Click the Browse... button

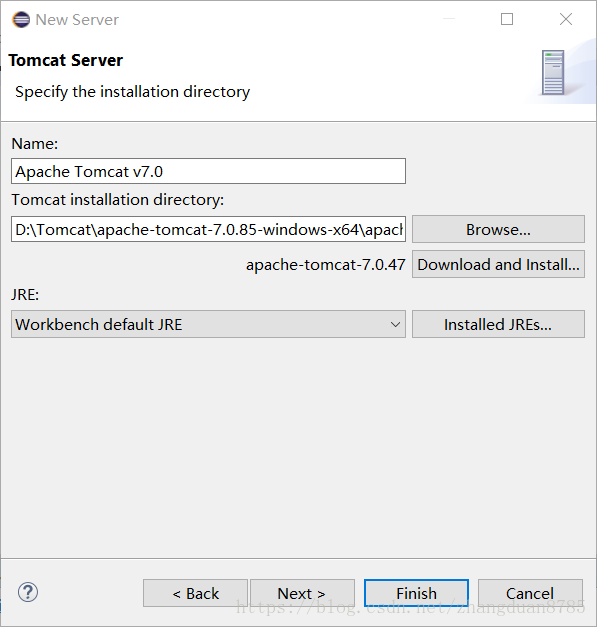click(x=498, y=229)
